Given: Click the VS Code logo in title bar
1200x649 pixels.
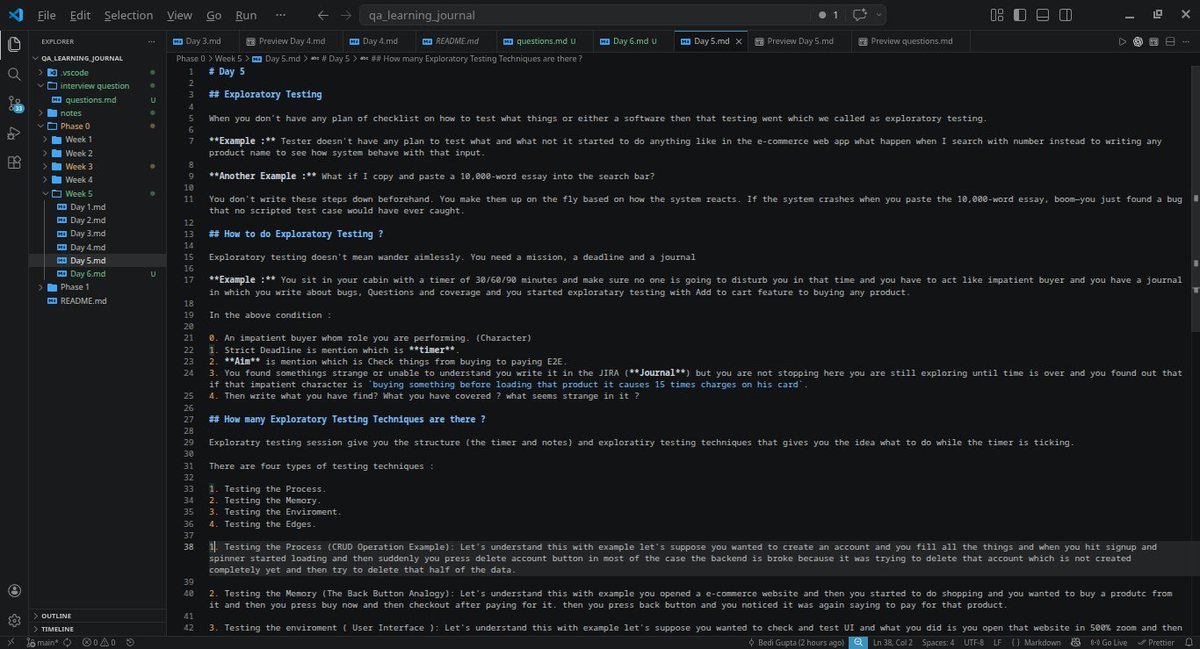Looking at the screenshot, I should [x=14, y=15].
